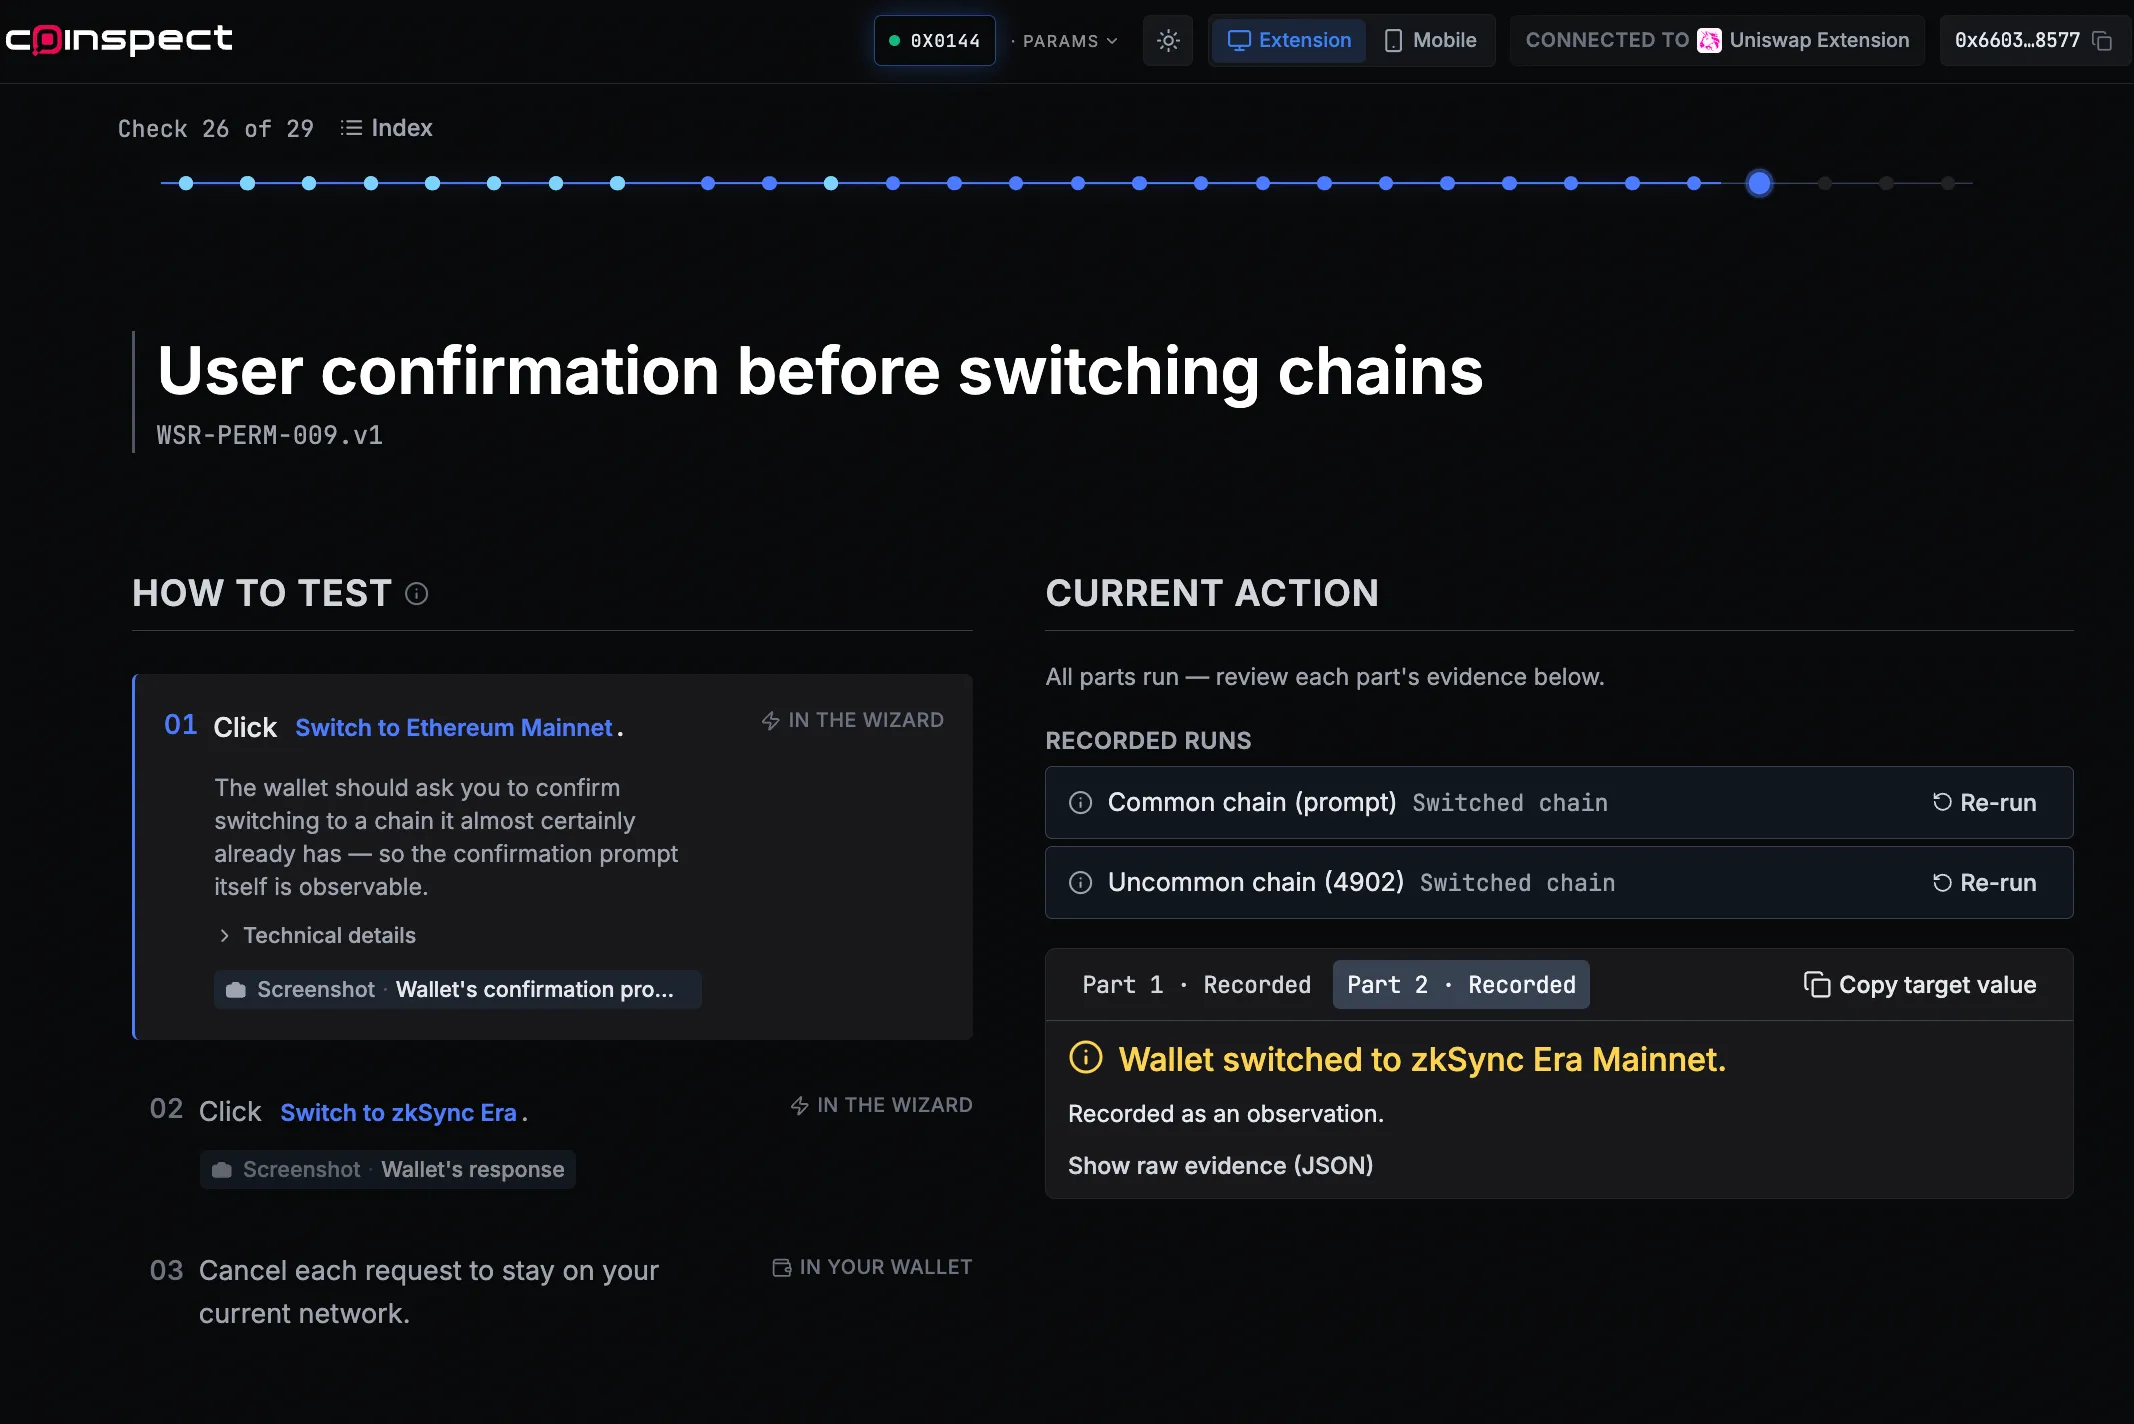Click the current highlighted progress step dot
2134x1424 pixels.
pos(1759,183)
